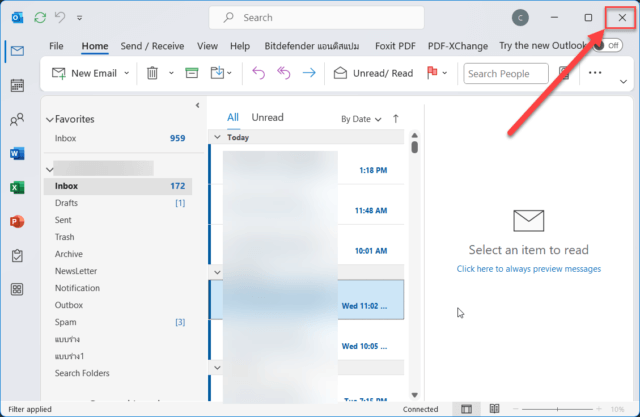The height and width of the screenshot is (417, 640).
Task: Launch PowerPoint from the sidebar
Action: tap(17, 222)
